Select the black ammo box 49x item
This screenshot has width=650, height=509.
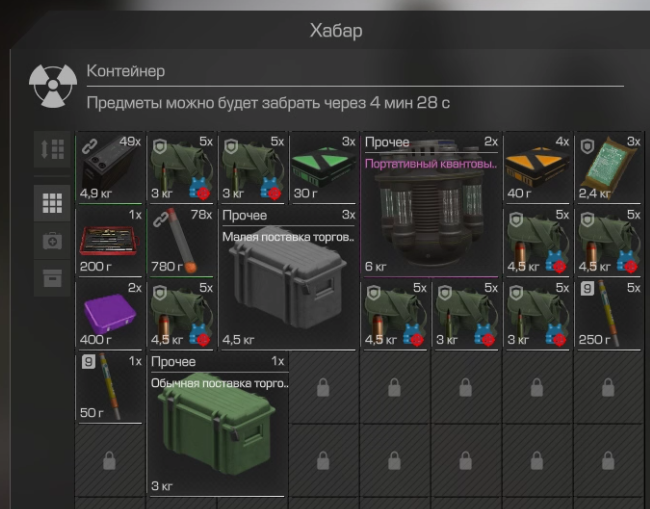pos(110,168)
